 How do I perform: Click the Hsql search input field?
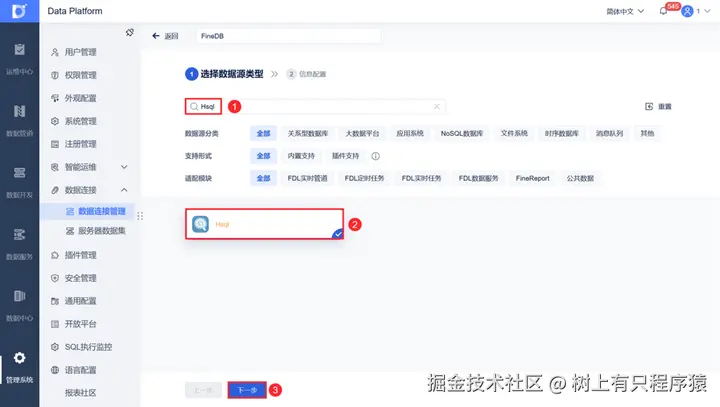315,107
